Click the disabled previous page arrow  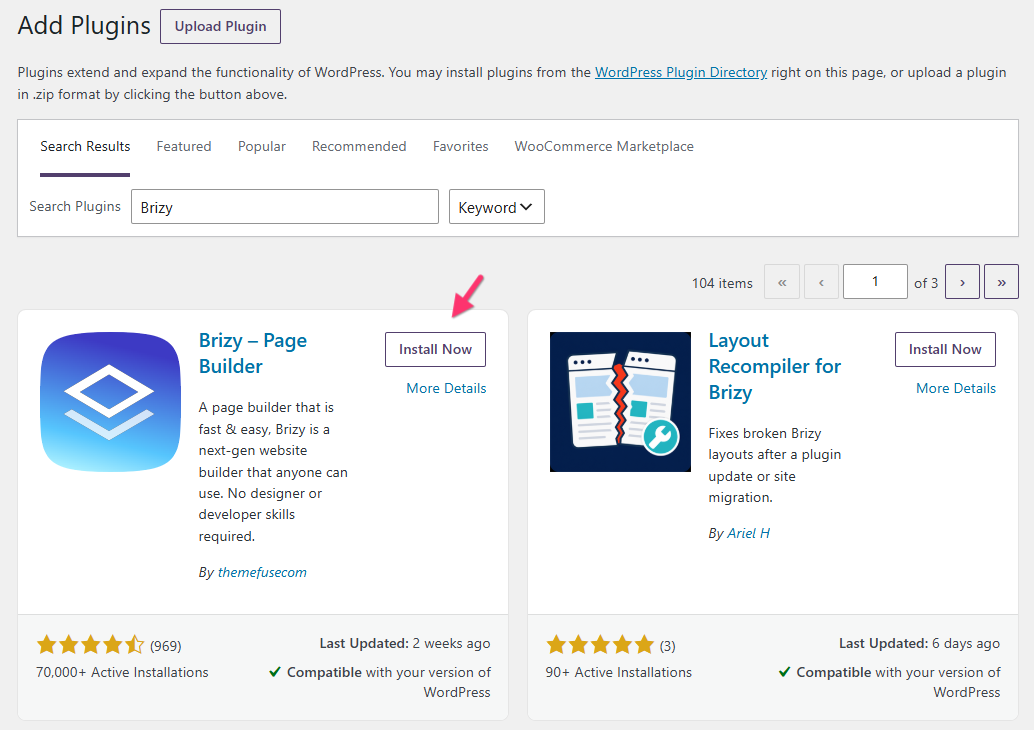pyautogui.click(x=821, y=282)
